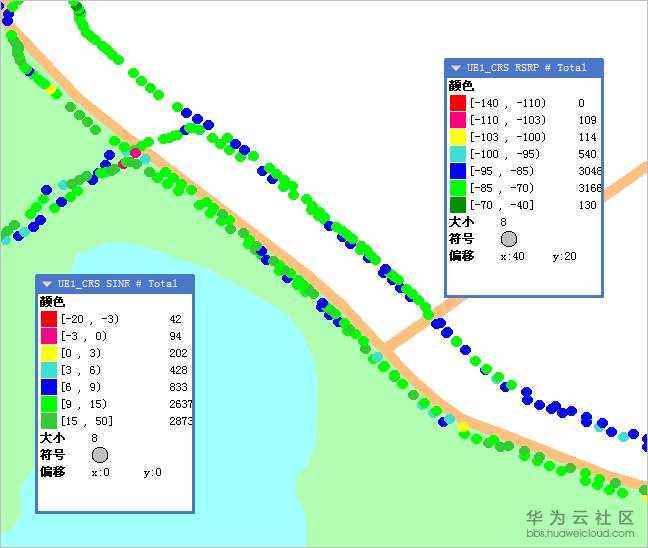This screenshot has width=648, height=548.
Task: Click the RSRP range text '[-95 , -85)'
Action: [502, 171]
